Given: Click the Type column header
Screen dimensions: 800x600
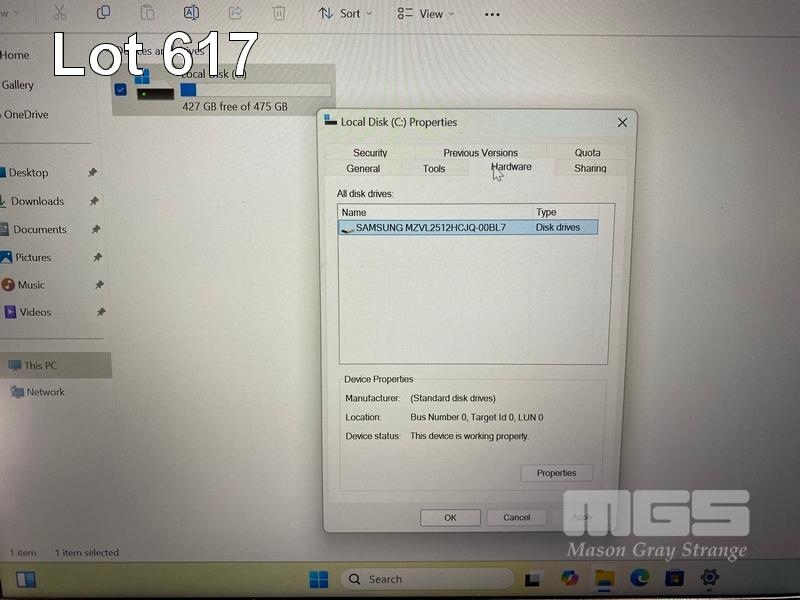Looking at the screenshot, I should pyautogui.click(x=565, y=212).
